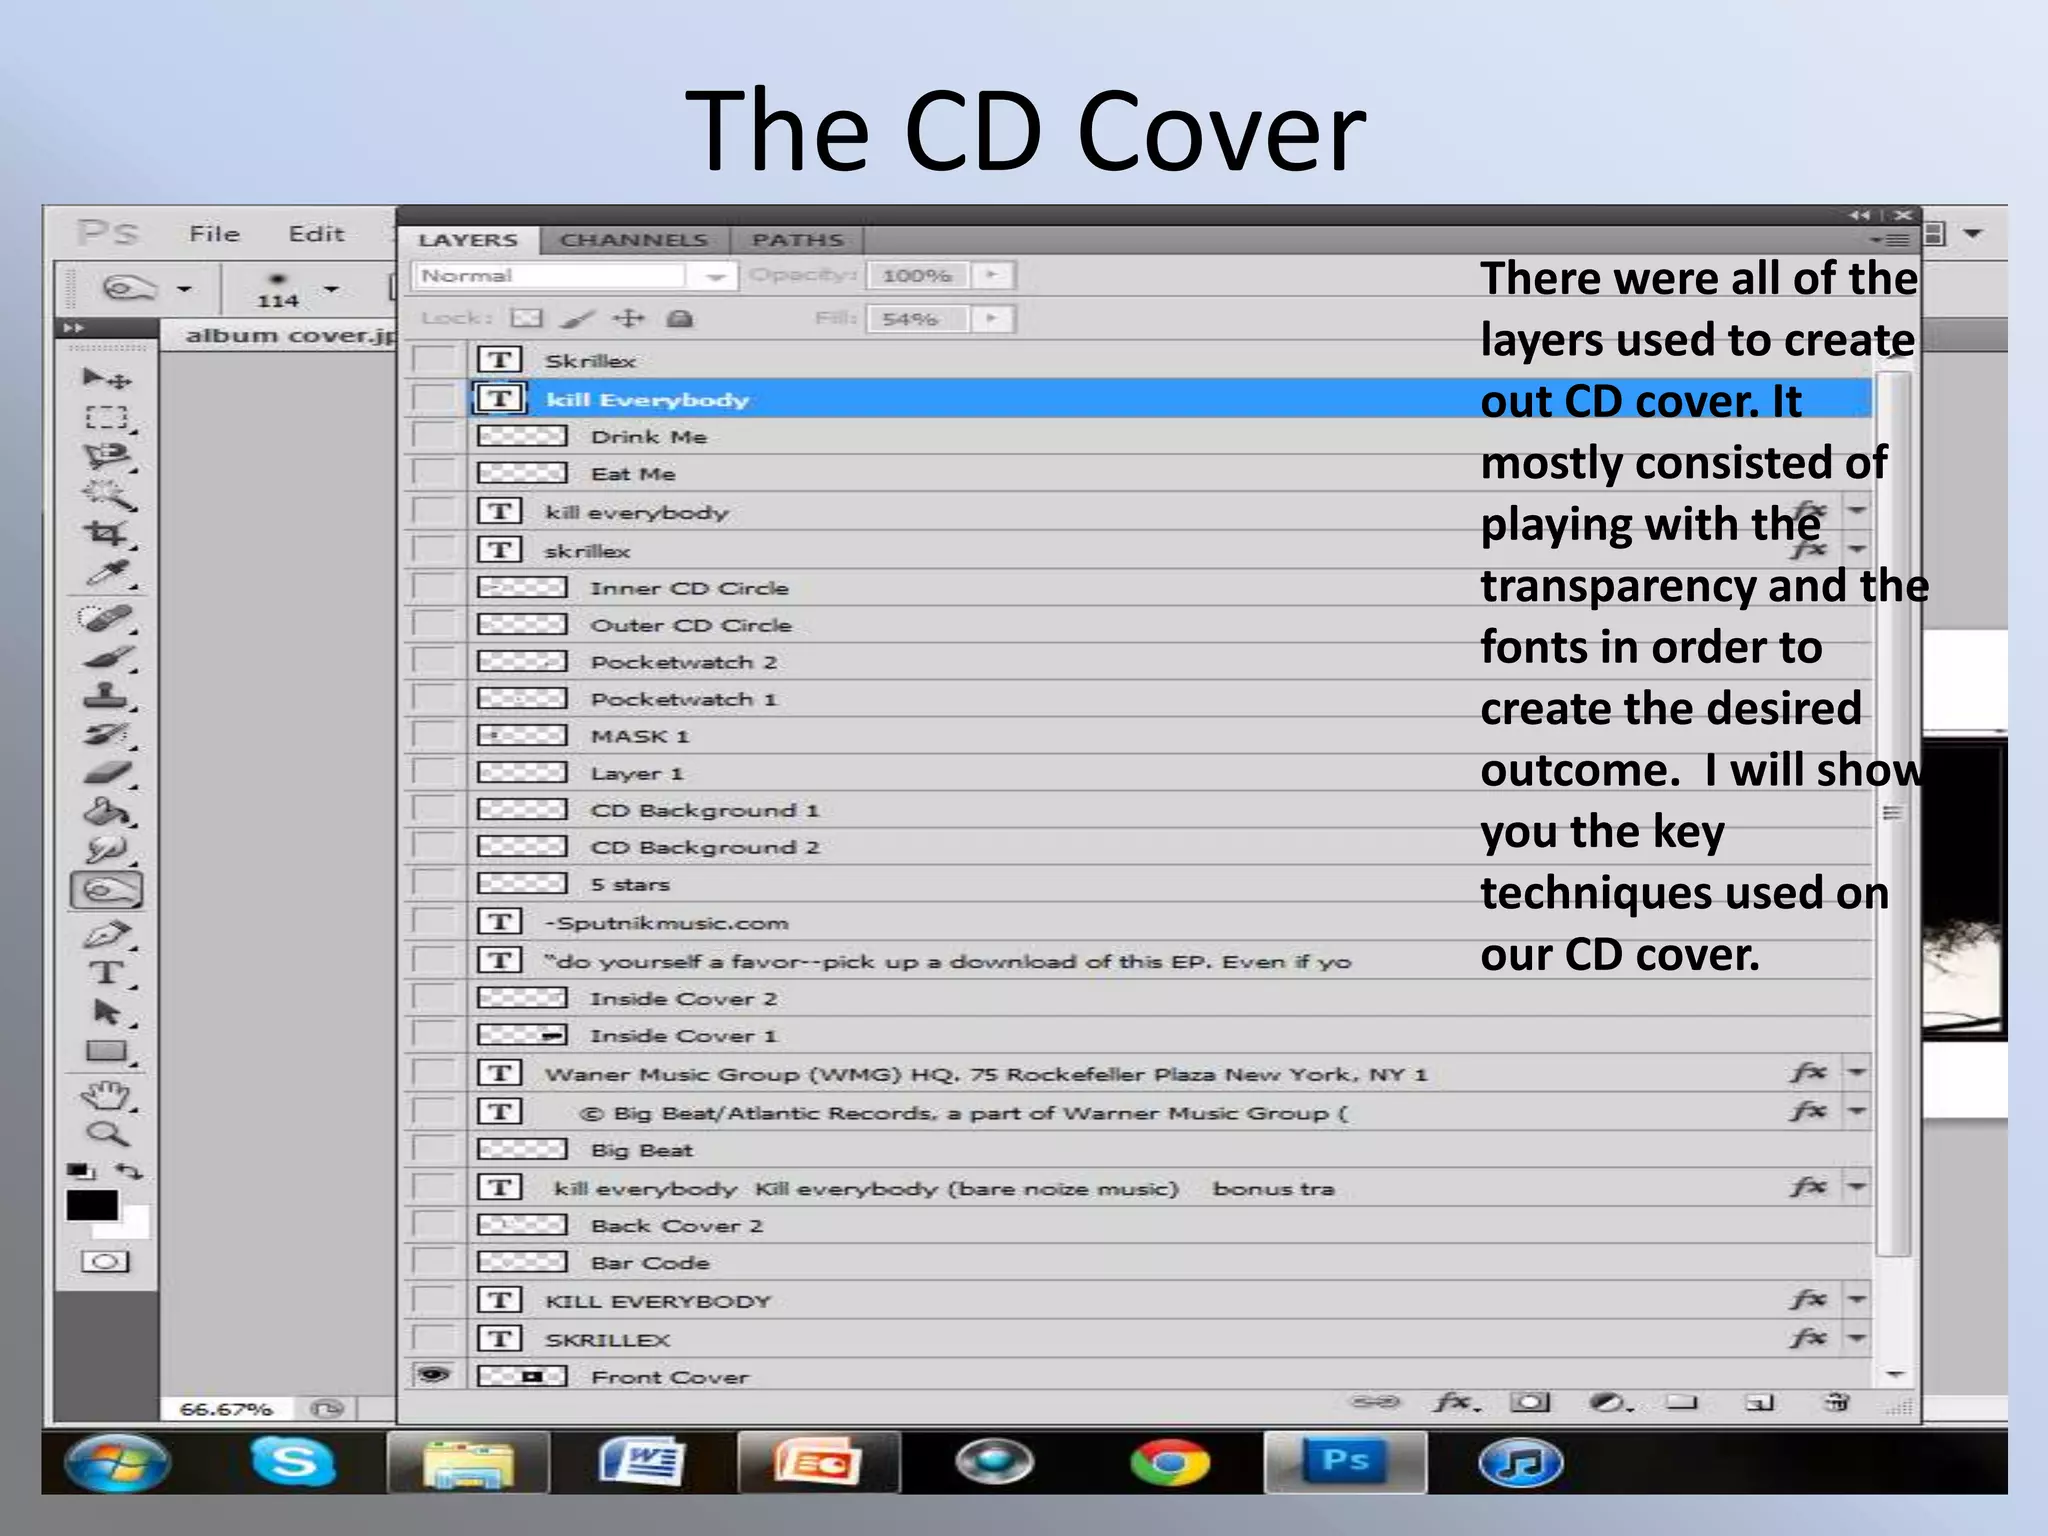Open the brush size preset picker
Screen dimensions: 2048x1536
click(x=331, y=290)
